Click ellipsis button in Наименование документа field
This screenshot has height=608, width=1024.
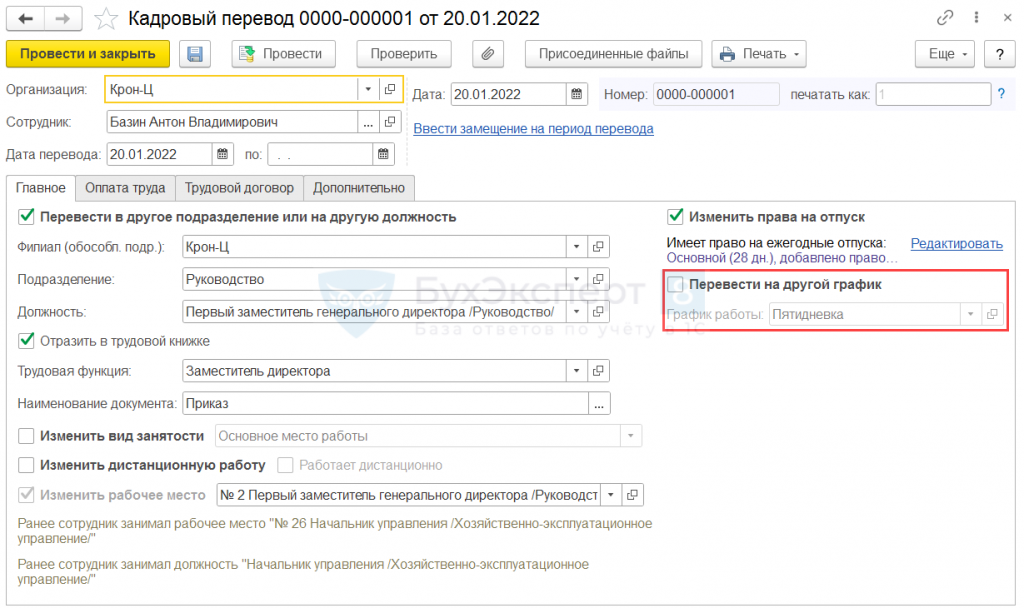[599, 403]
